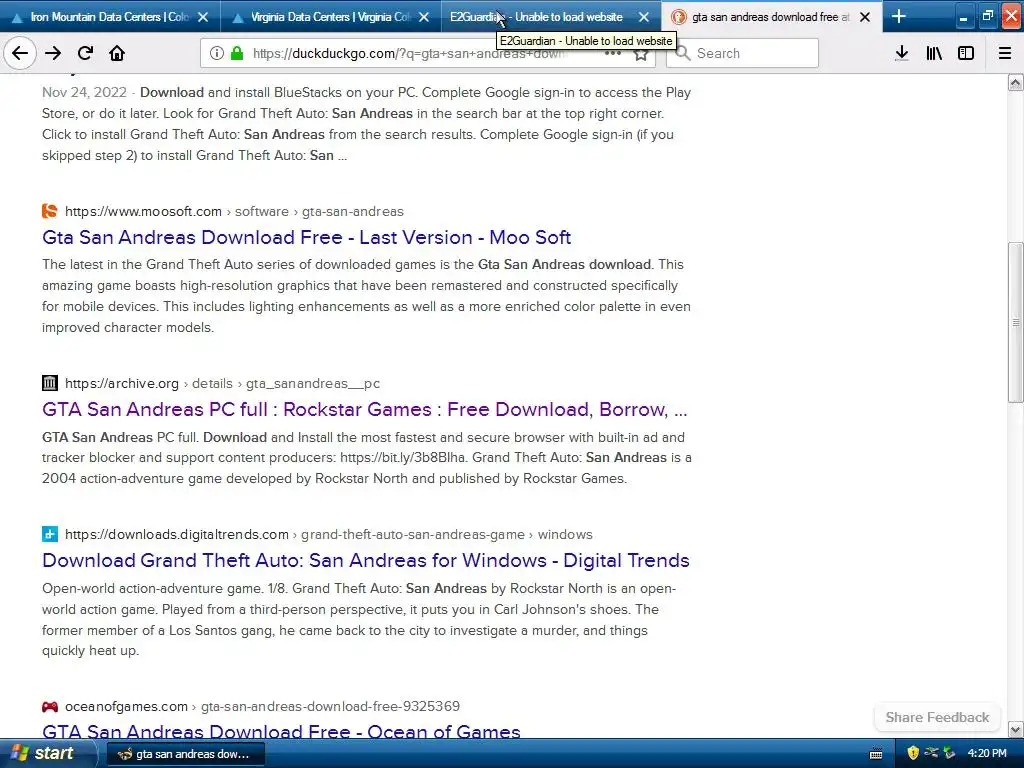
Task: Click the page scrollbar down arrow
Action: [1015, 729]
